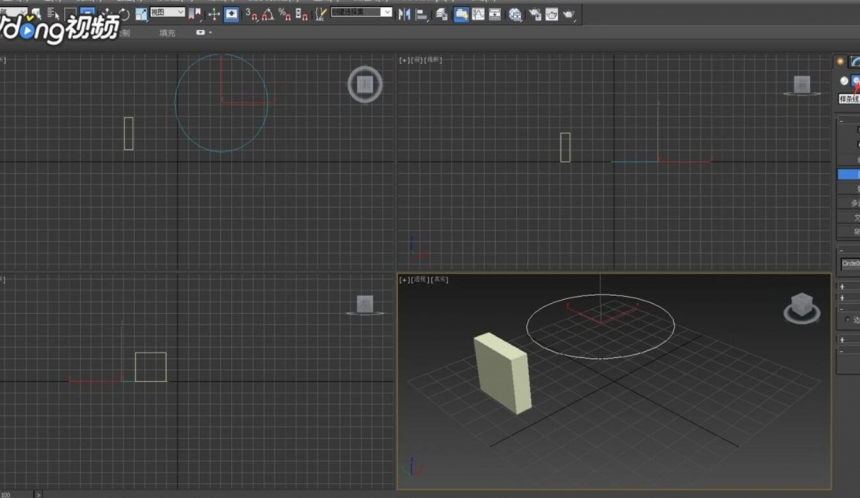
Task: Click the ribbon display options icon
Action: click(x=200, y=33)
